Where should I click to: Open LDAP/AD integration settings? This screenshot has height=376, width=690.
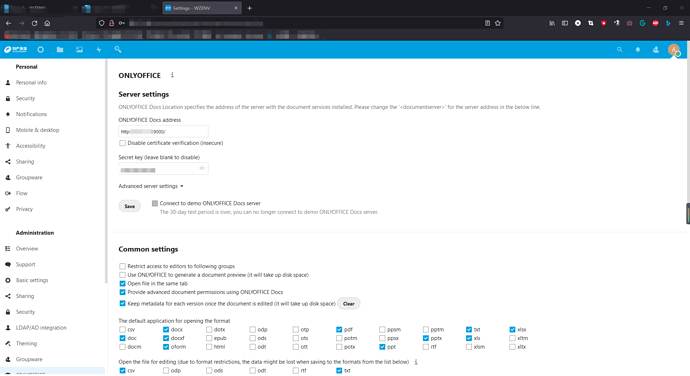click(41, 328)
